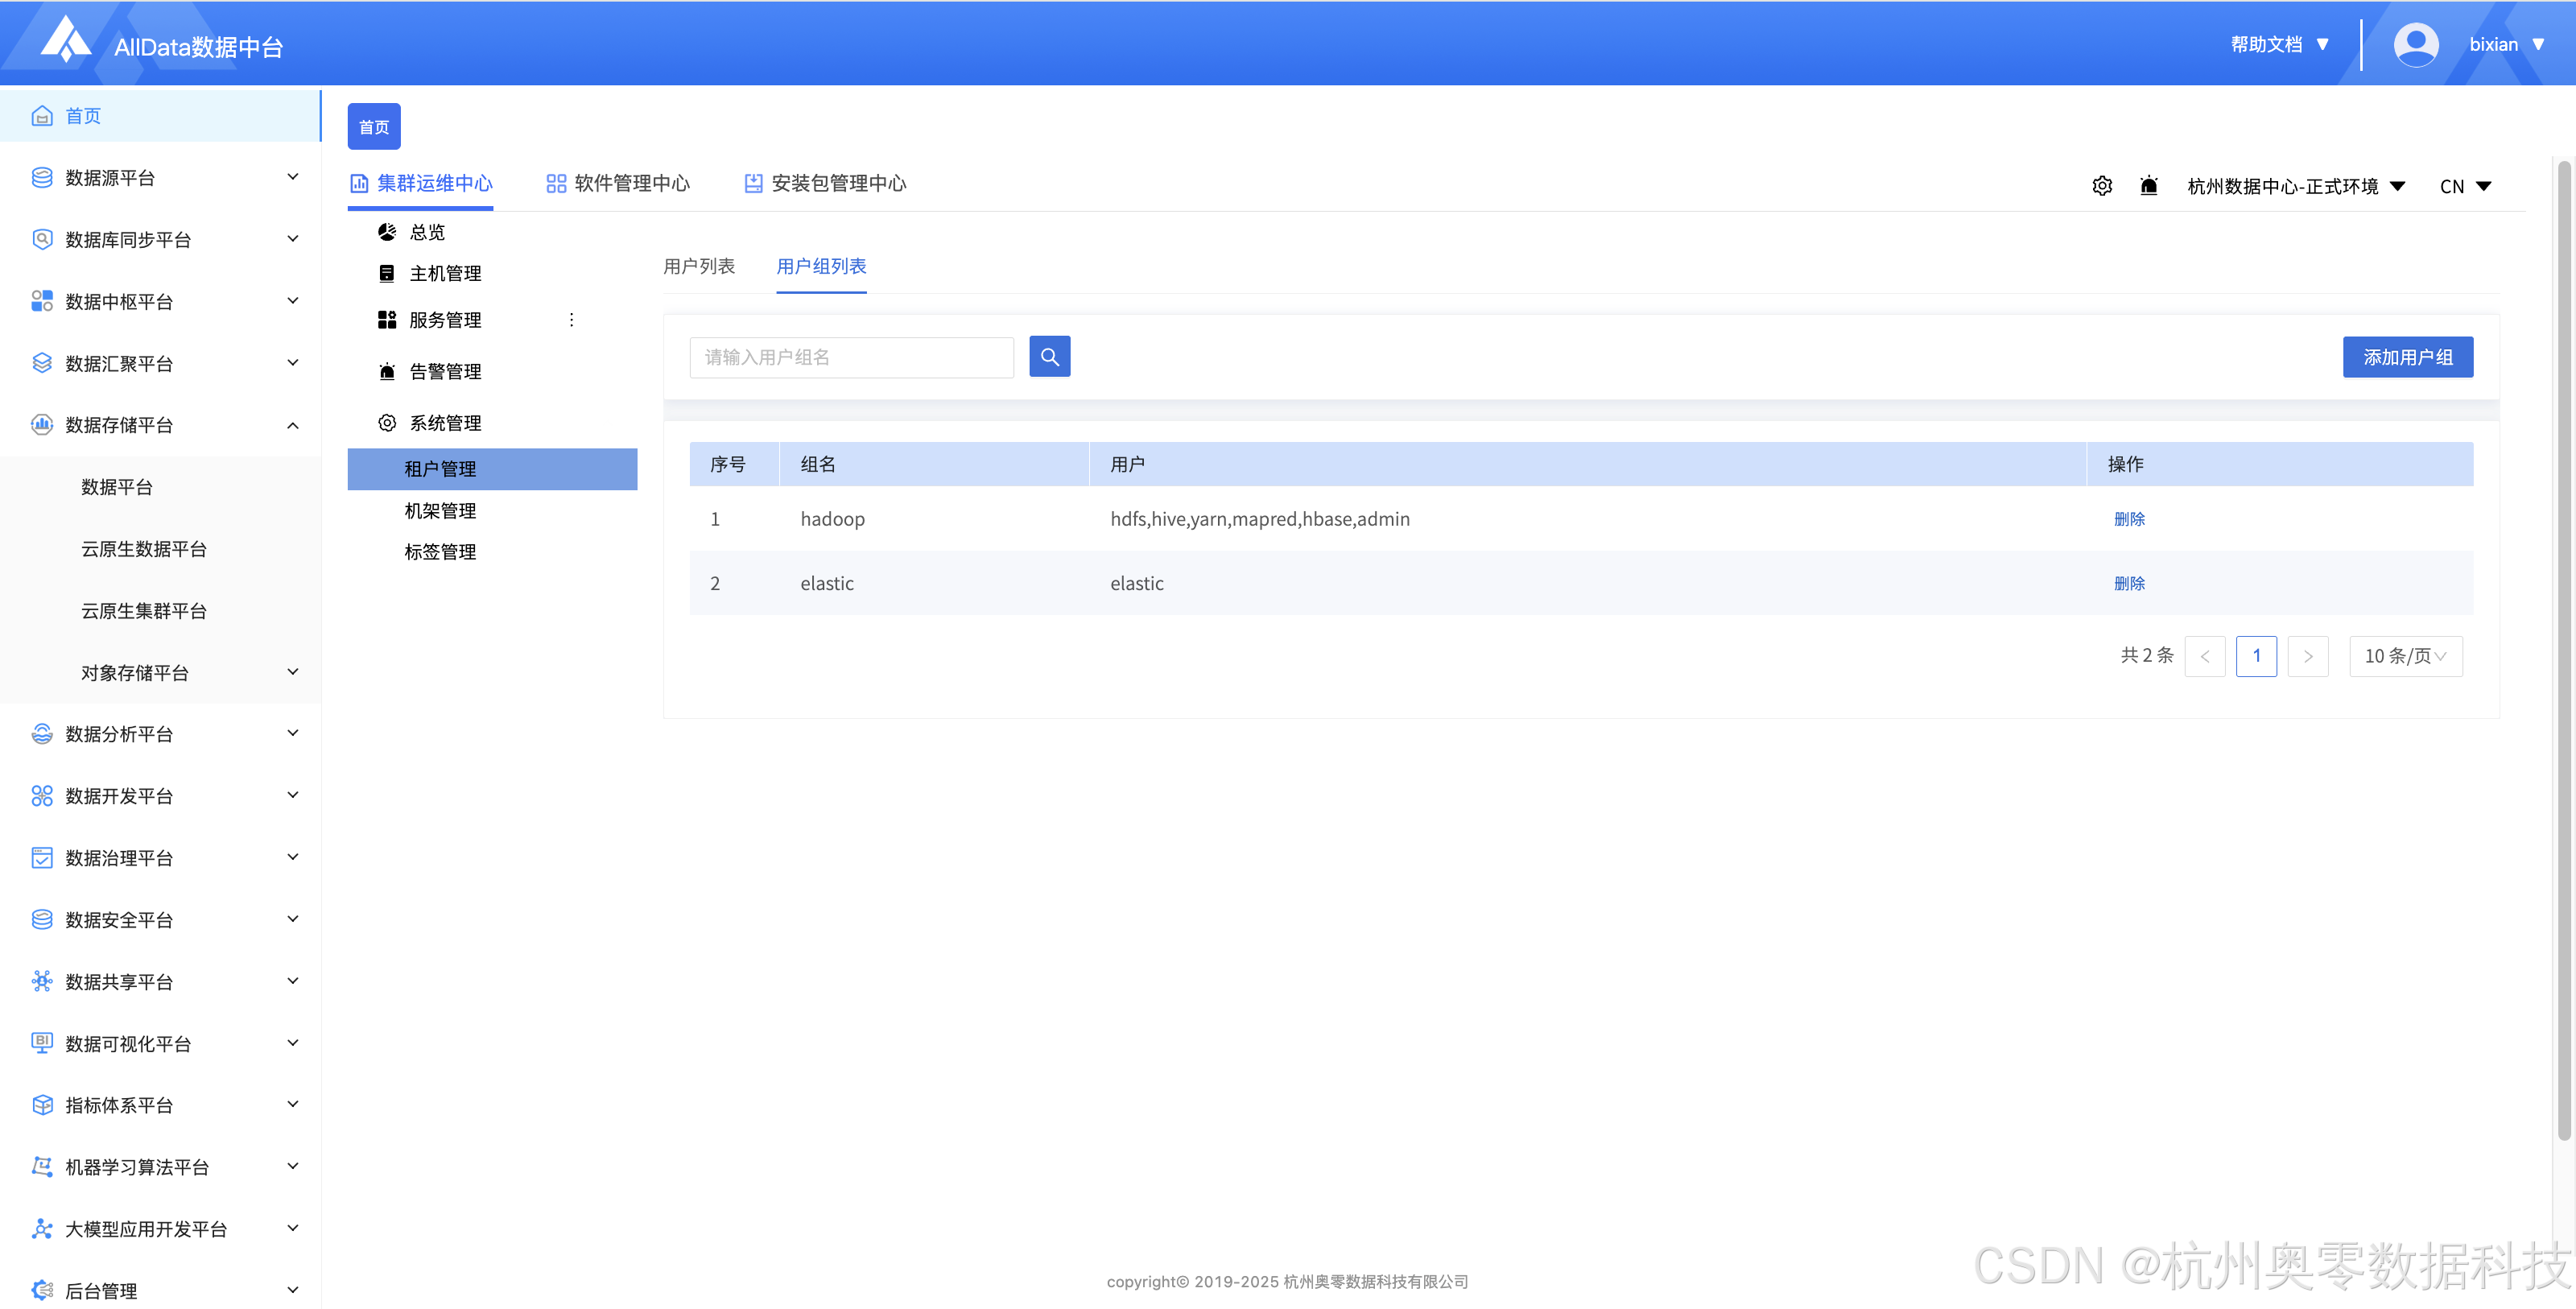Click 添加用户组 button
The width and height of the screenshot is (2576, 1309).
point(2407,357)
